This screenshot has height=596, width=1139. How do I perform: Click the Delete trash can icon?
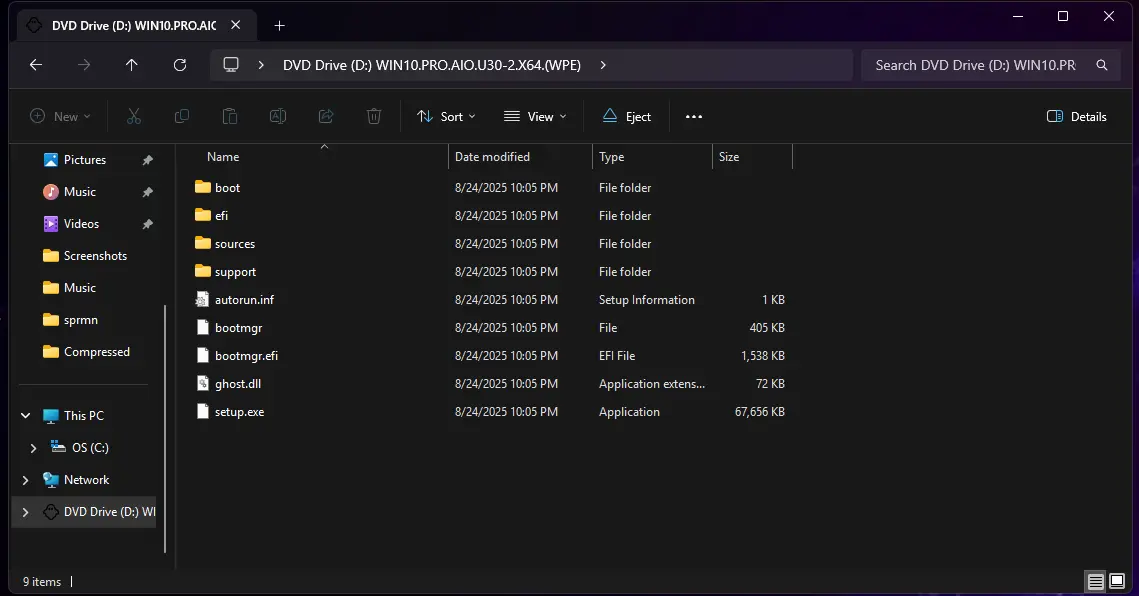pos(374,116)
